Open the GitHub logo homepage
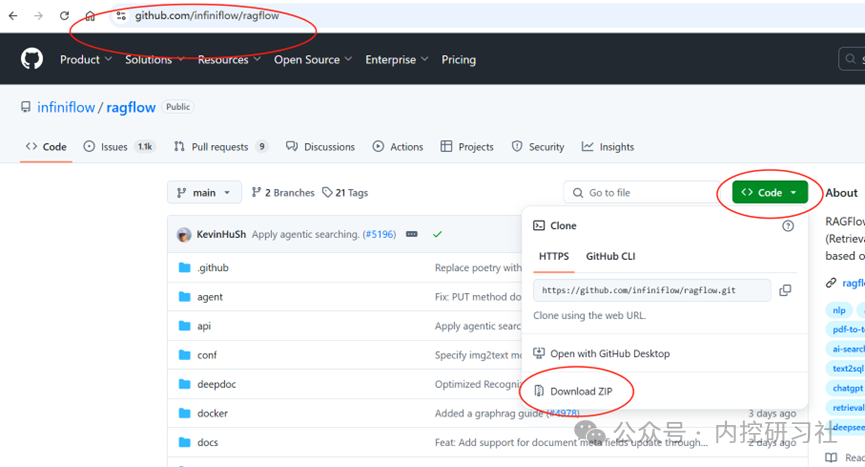 point(31,59)
